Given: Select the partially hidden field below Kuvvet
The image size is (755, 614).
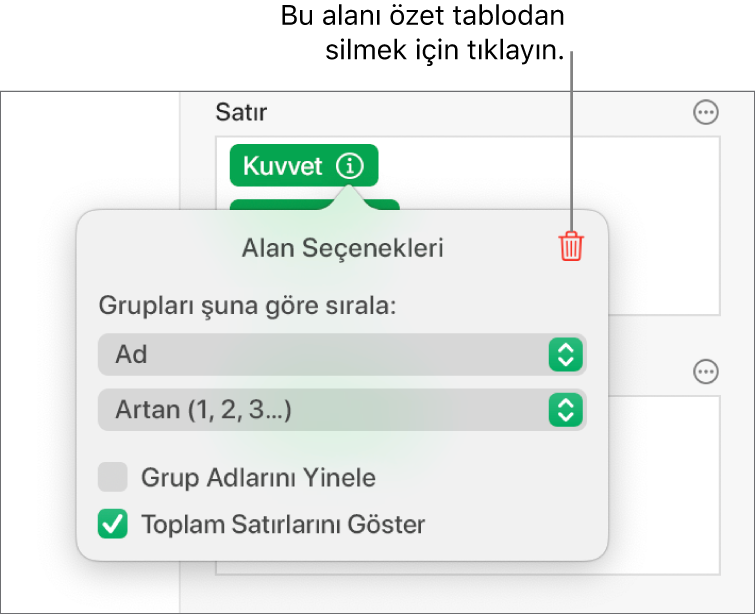Looking at the screenshot, I should [x=385, y=204].
